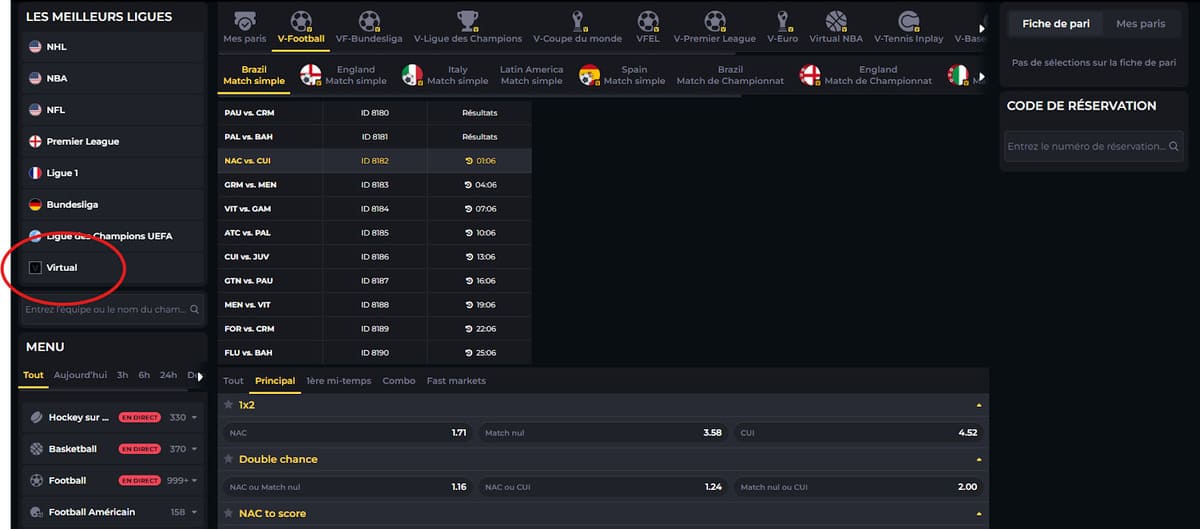
Task: Open V-Premier League ball icon
Action: (x=714, y=21)
